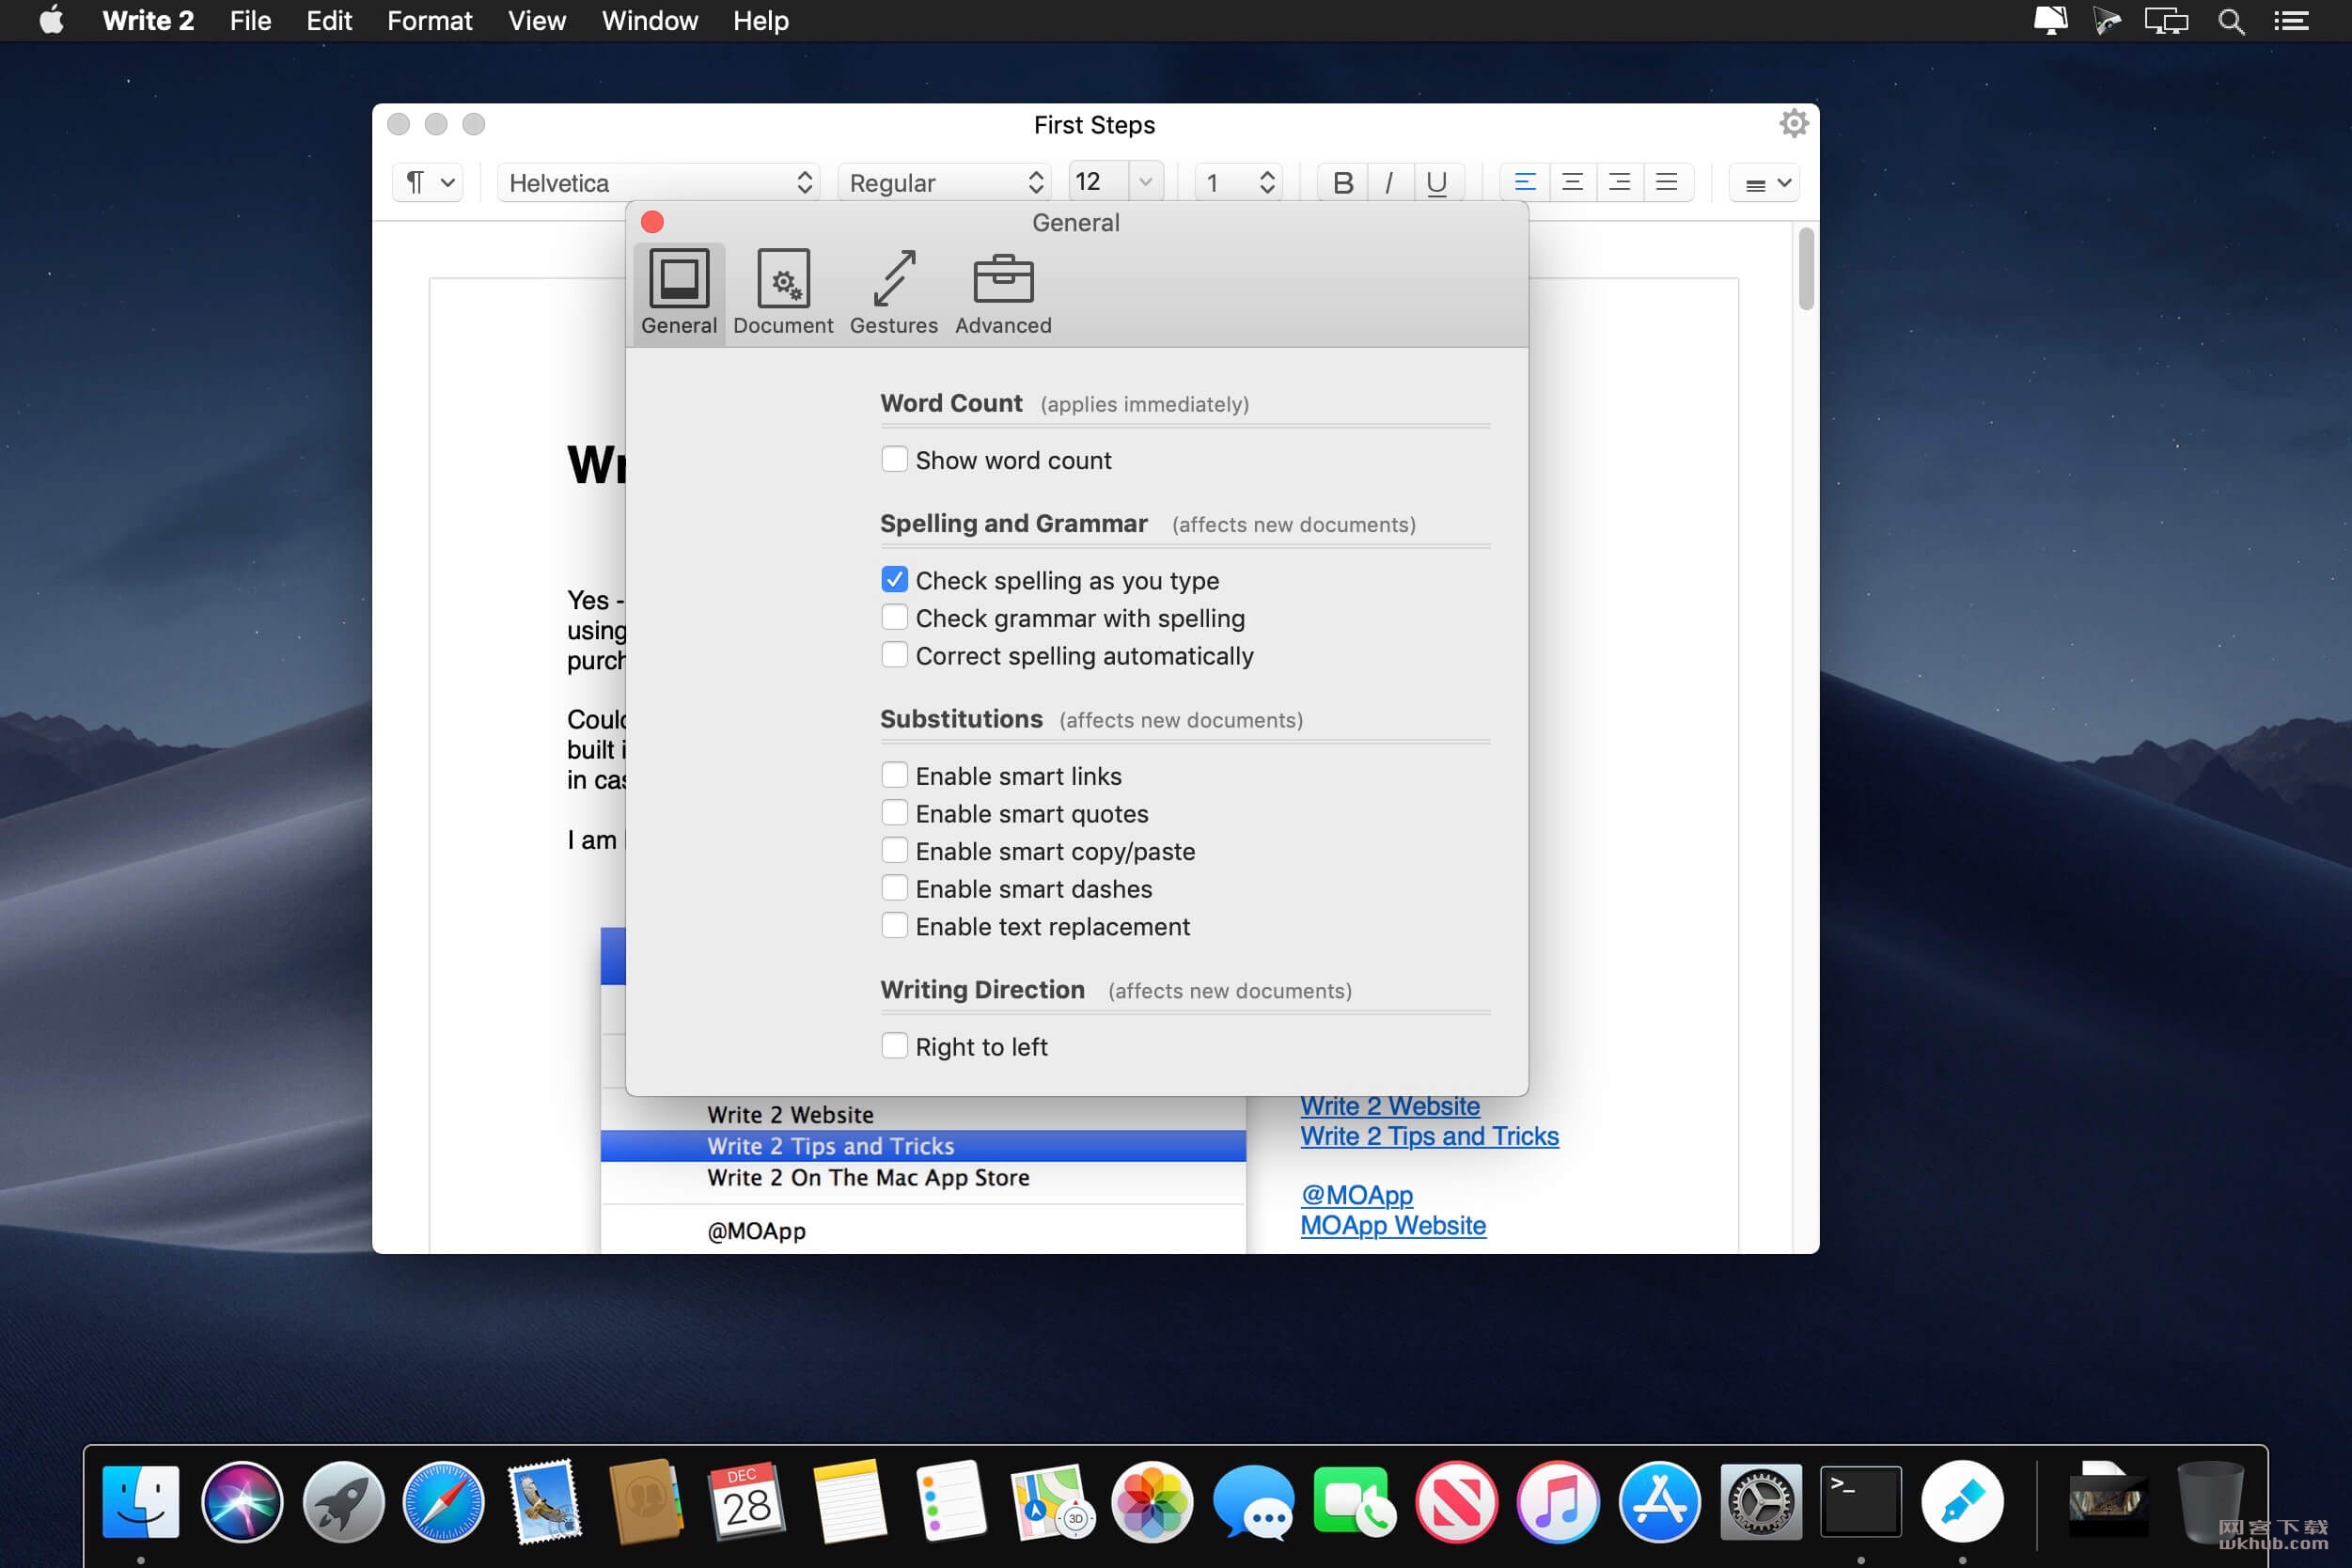Open Spotlight search in menu bar
The width and height of the screenshot is (2352, 1568).
2231,21
